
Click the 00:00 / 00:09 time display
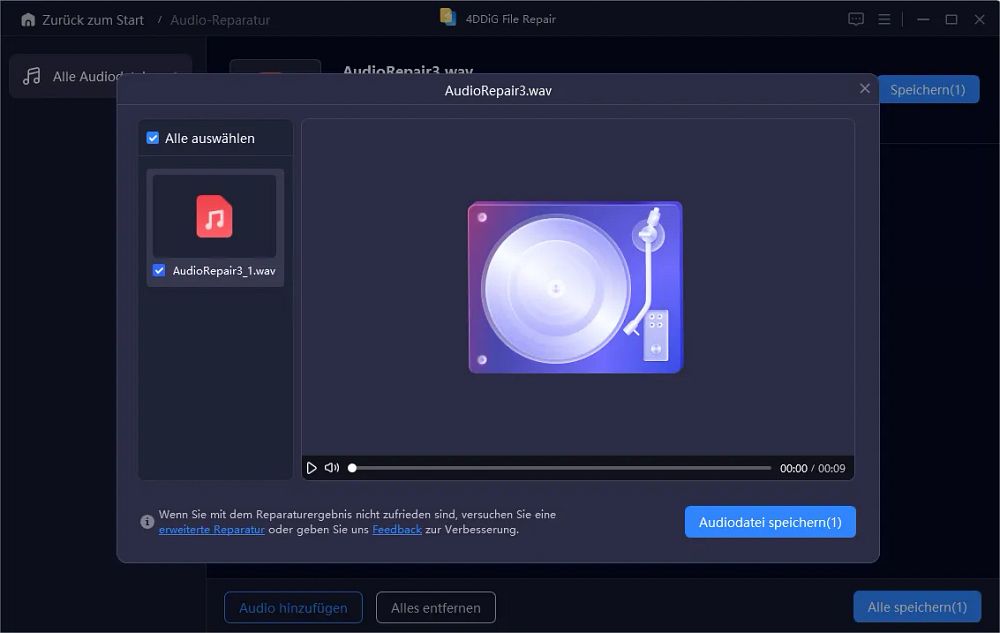[x=812, y=469]
